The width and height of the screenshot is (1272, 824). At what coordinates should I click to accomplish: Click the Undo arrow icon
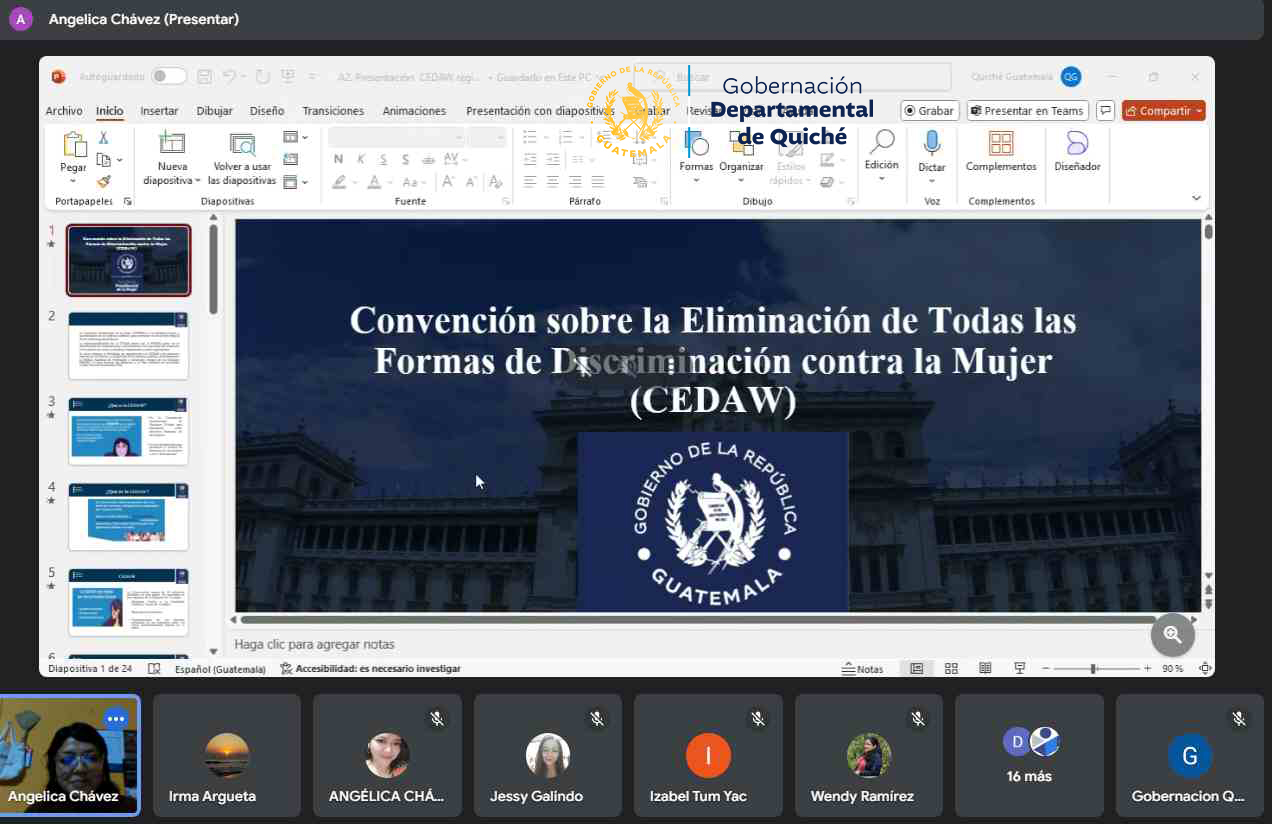[229, 76]
